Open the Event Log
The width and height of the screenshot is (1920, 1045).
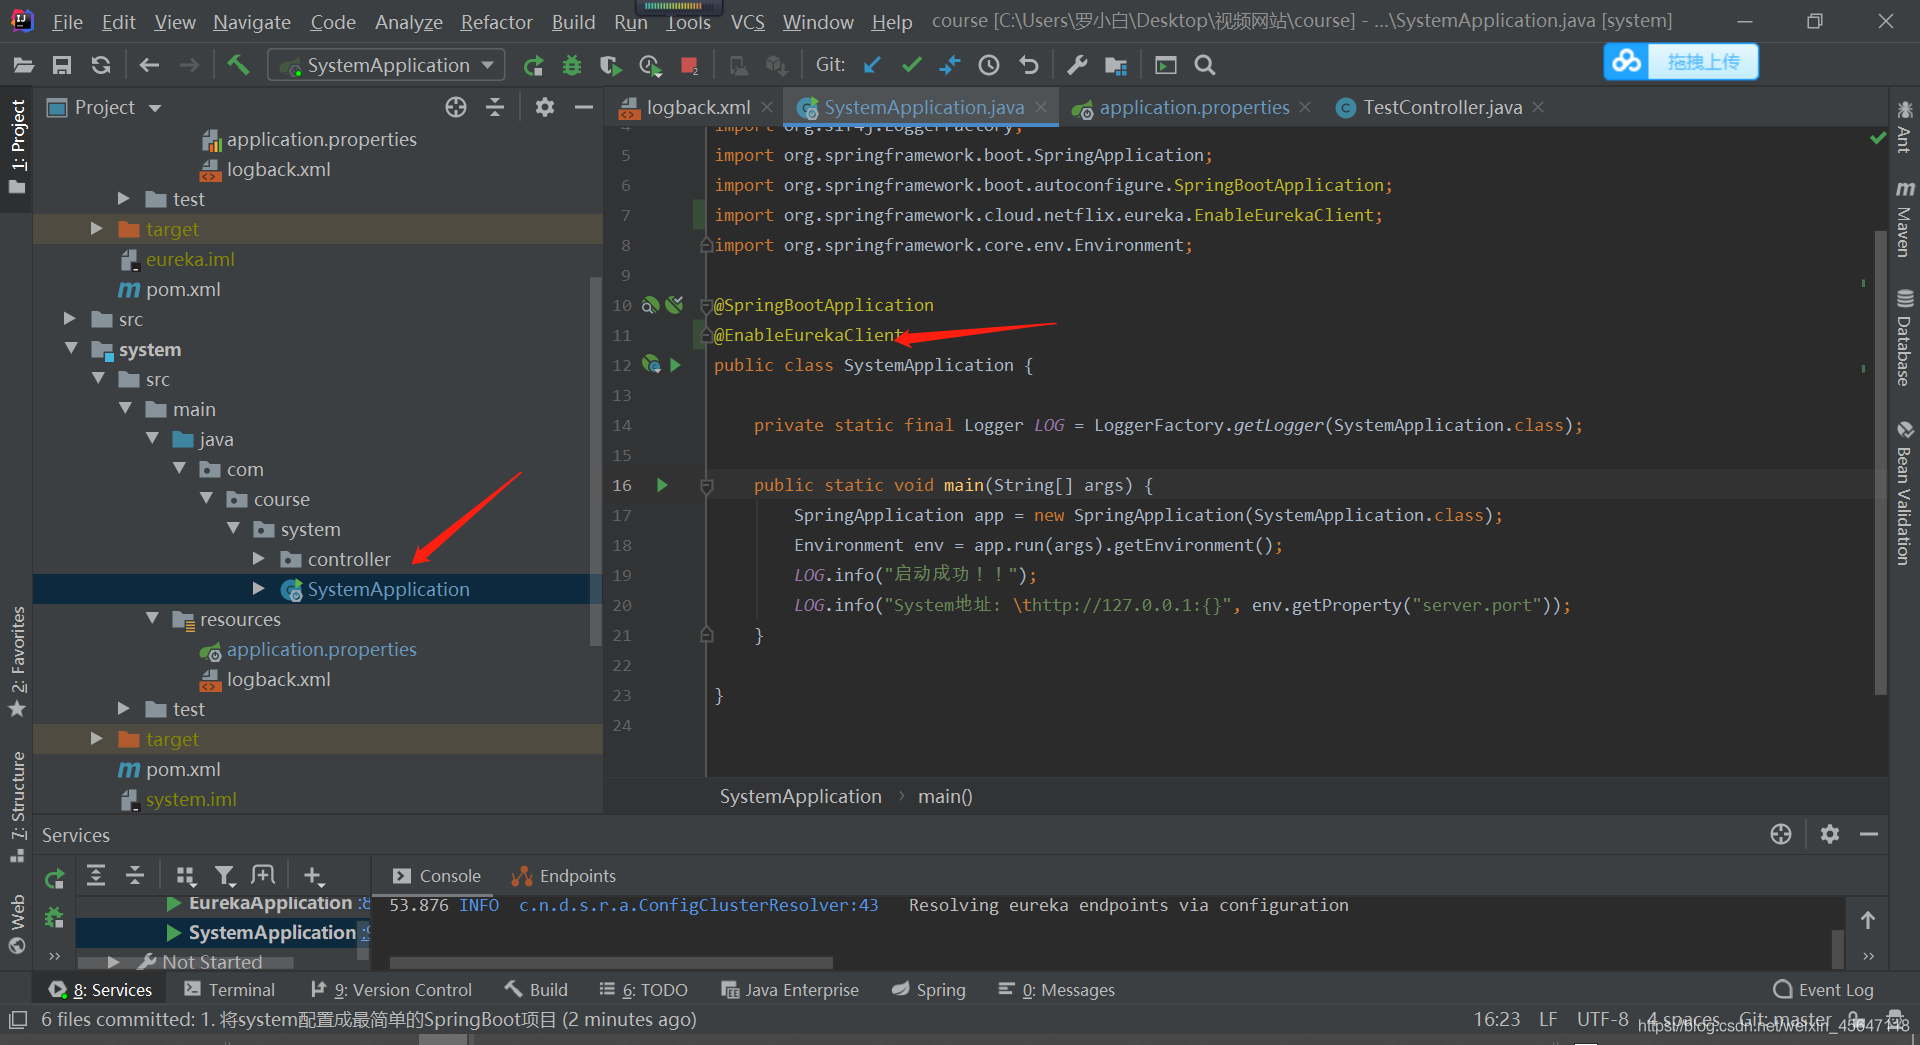(x=1823, y=990)
